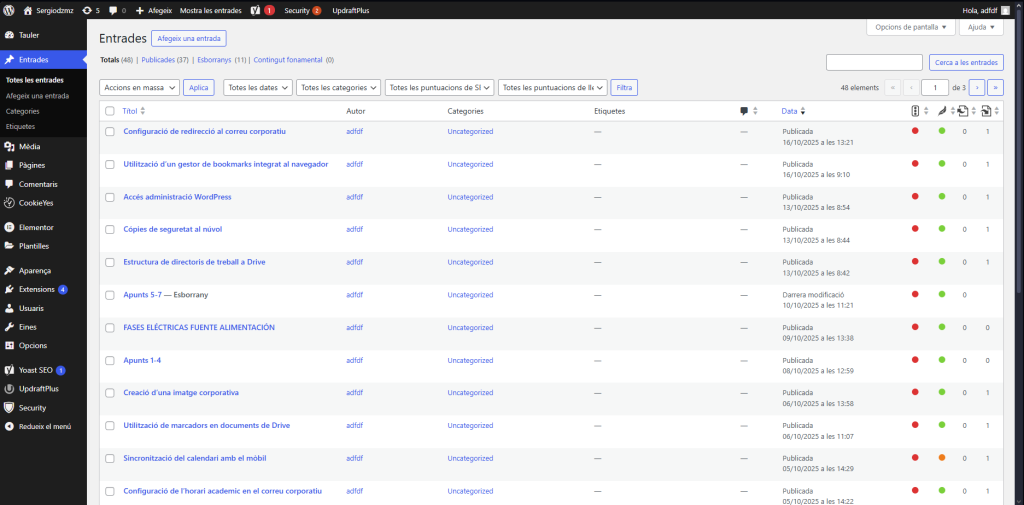The height and width of the screenshot is (505, 1024).
Task: Click the comments bubble icon in admin bar
Action: coord(112,10)
